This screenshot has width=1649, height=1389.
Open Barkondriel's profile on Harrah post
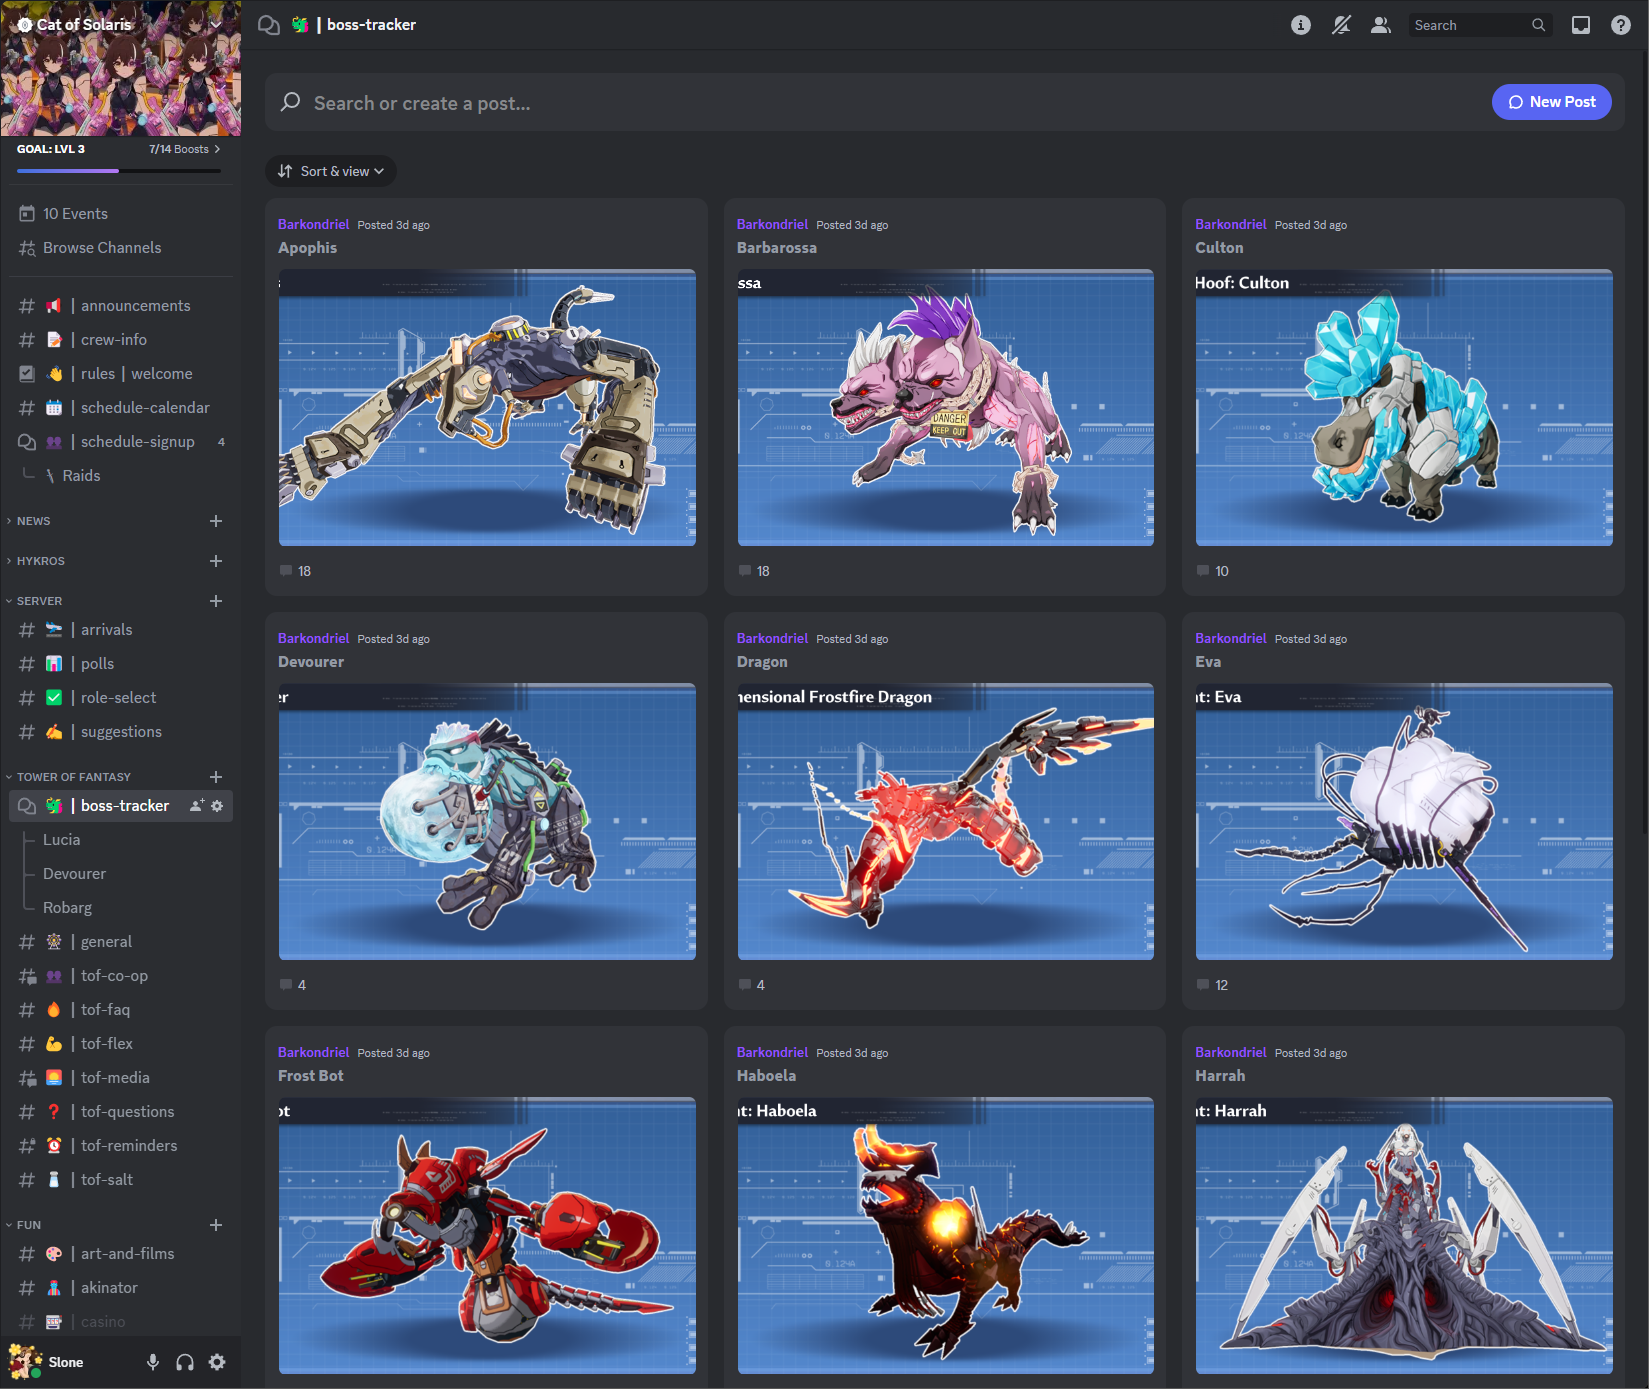1231,1053
